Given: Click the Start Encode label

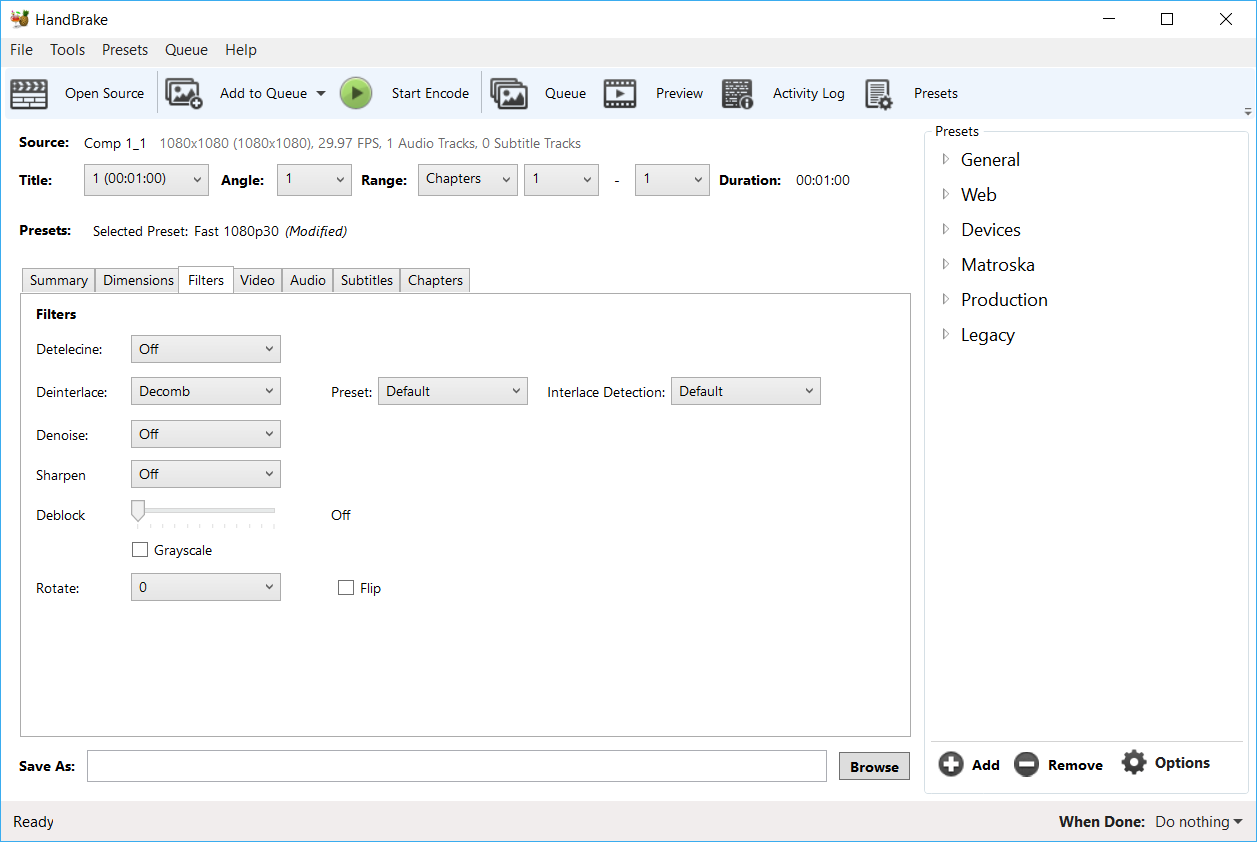Looking at the screenshot, I should tap(430, 93).
